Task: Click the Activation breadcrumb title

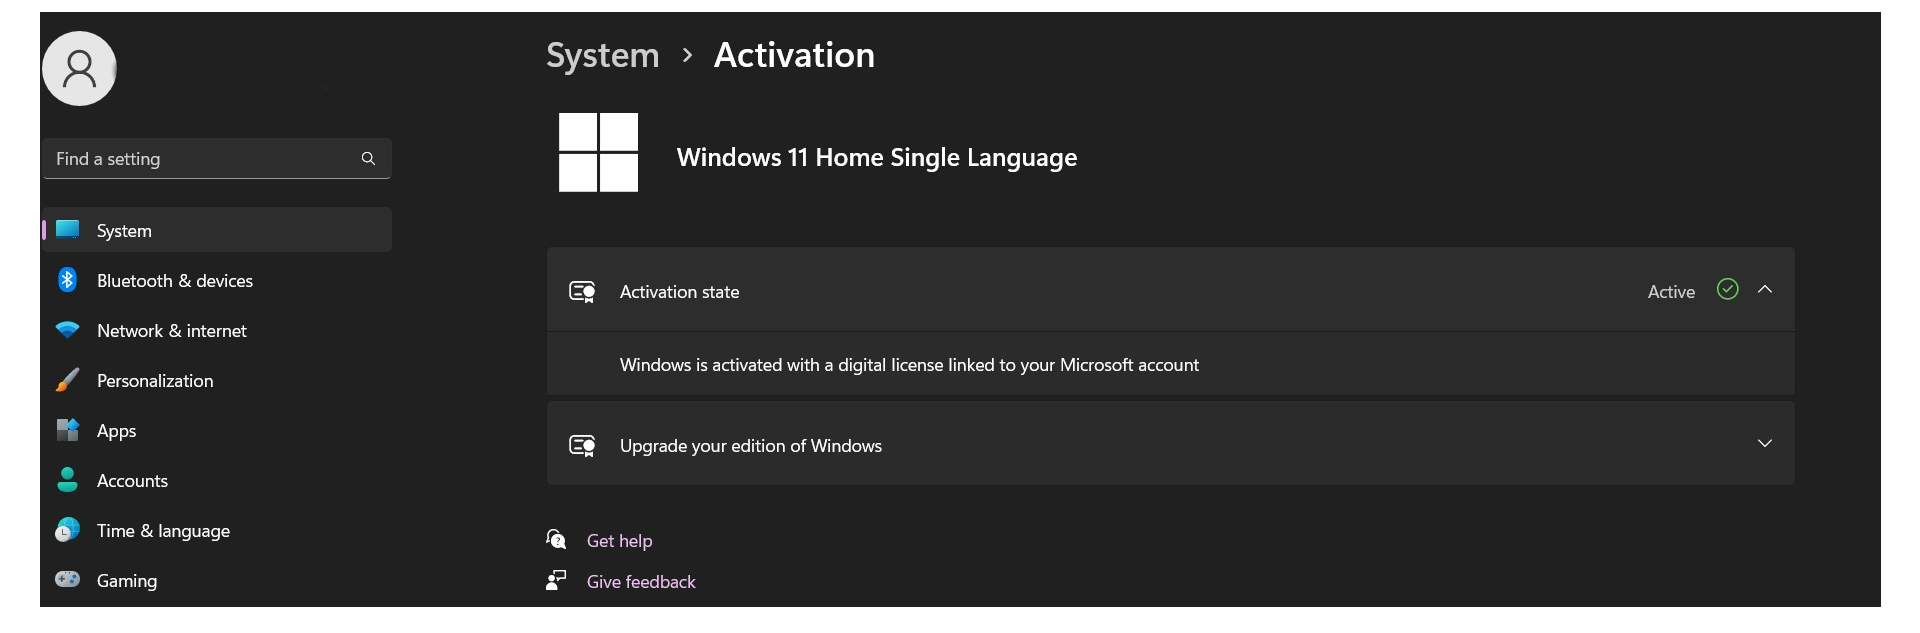Action: pyautogui.click(x=793, y=55)
